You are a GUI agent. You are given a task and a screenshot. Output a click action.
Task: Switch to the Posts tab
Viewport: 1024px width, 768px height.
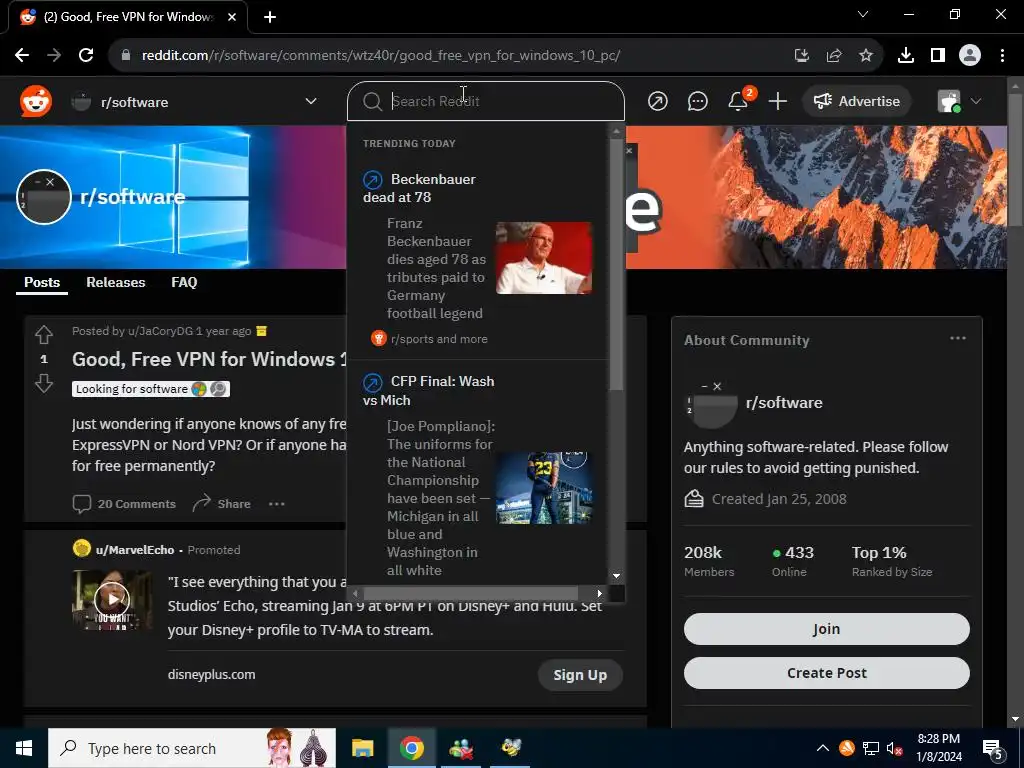tap(42, 282)
